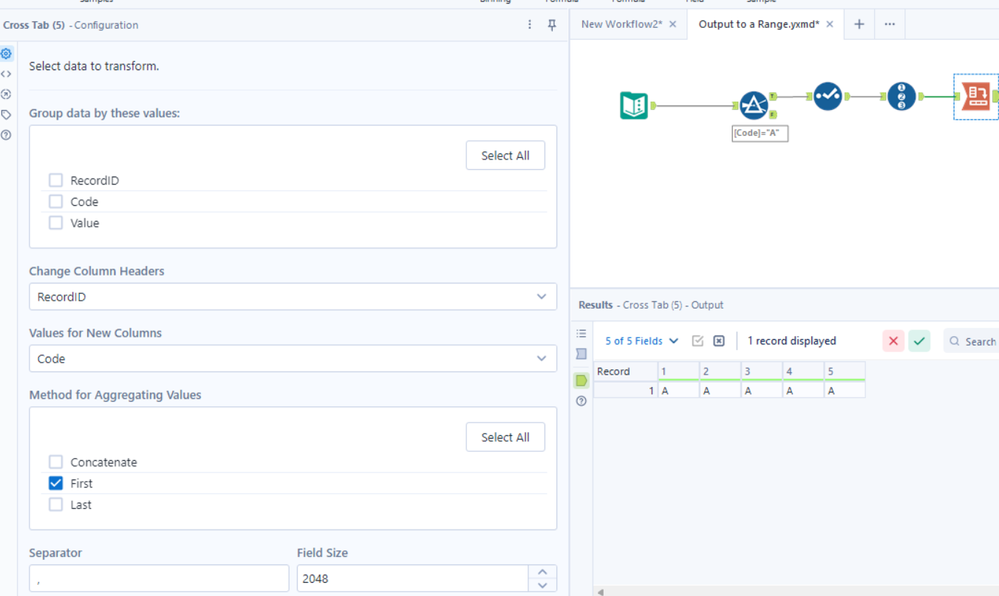Screen dimensions: 999x596
Task: Uncheck the First aggregation method
Action: point(56,483)
